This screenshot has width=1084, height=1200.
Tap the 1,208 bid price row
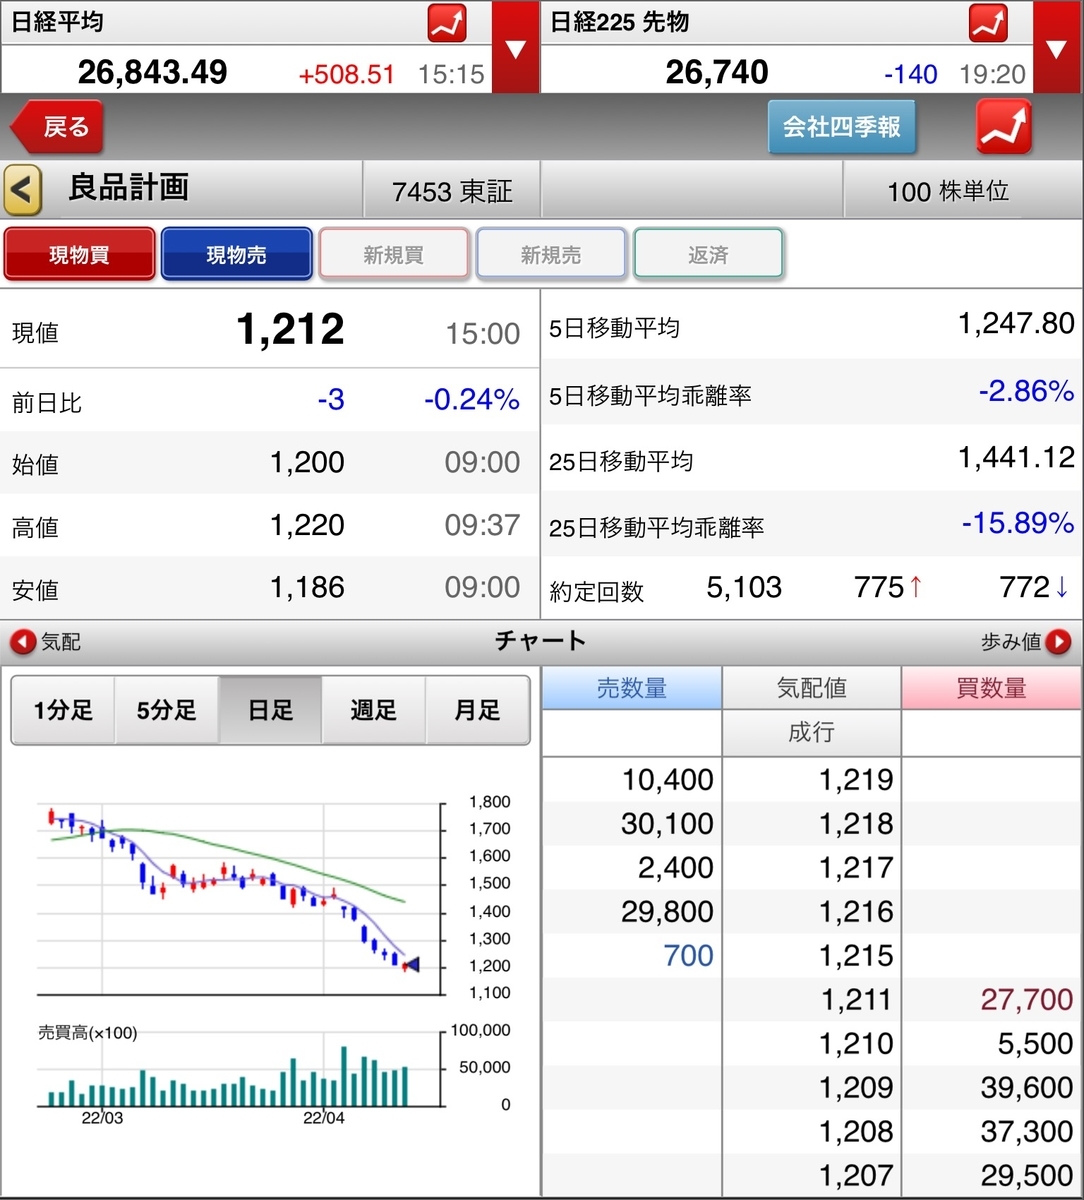[811, 1132]
